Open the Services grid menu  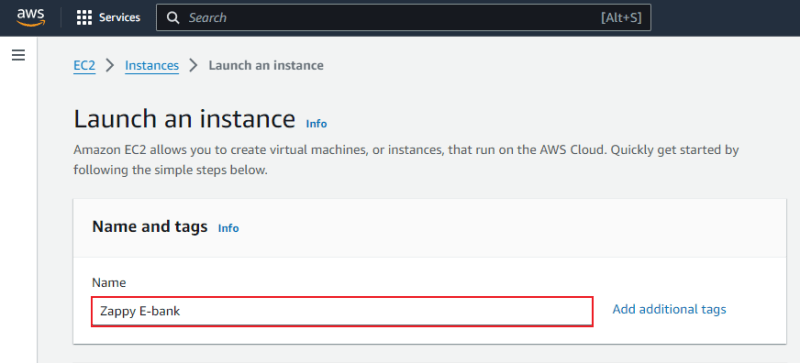point(84,18)
